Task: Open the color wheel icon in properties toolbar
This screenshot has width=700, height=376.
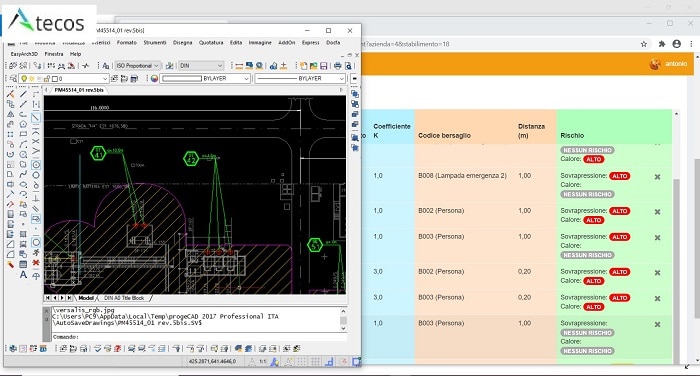Action: (x=154, y=79)
